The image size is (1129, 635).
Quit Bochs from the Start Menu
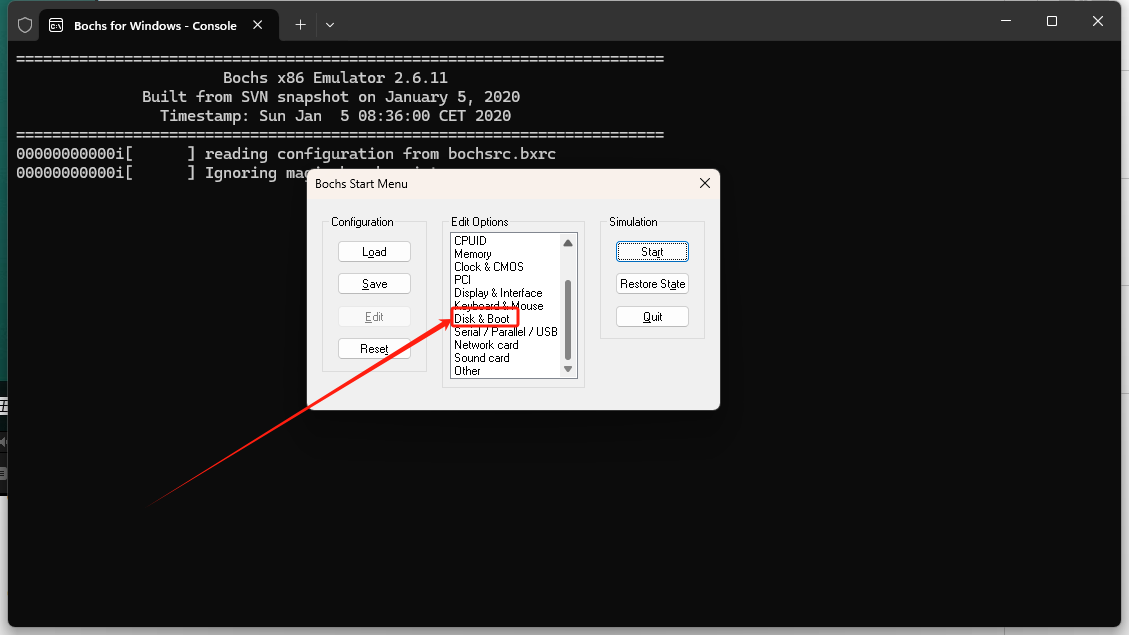pyautogui.click(x=652, y=317)
